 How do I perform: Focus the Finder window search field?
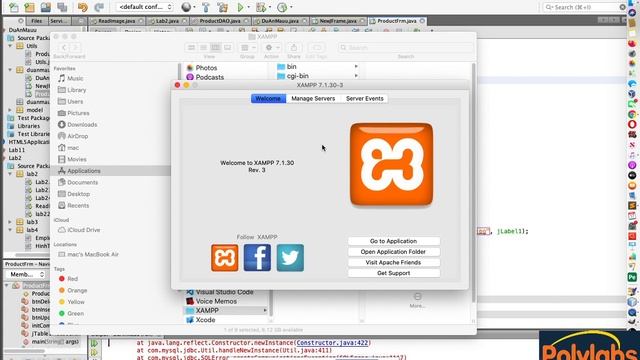pyautogui.click(x=406, y=48)
